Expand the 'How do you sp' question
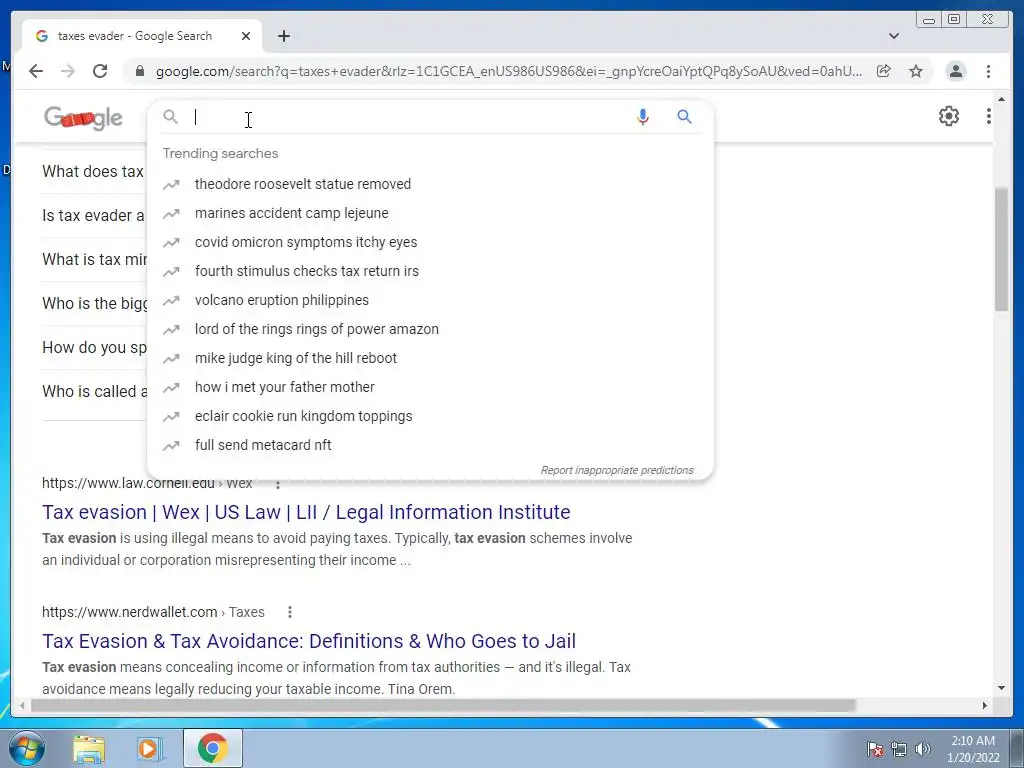Screen dimensions: 1024x768 tap(95, 347)
